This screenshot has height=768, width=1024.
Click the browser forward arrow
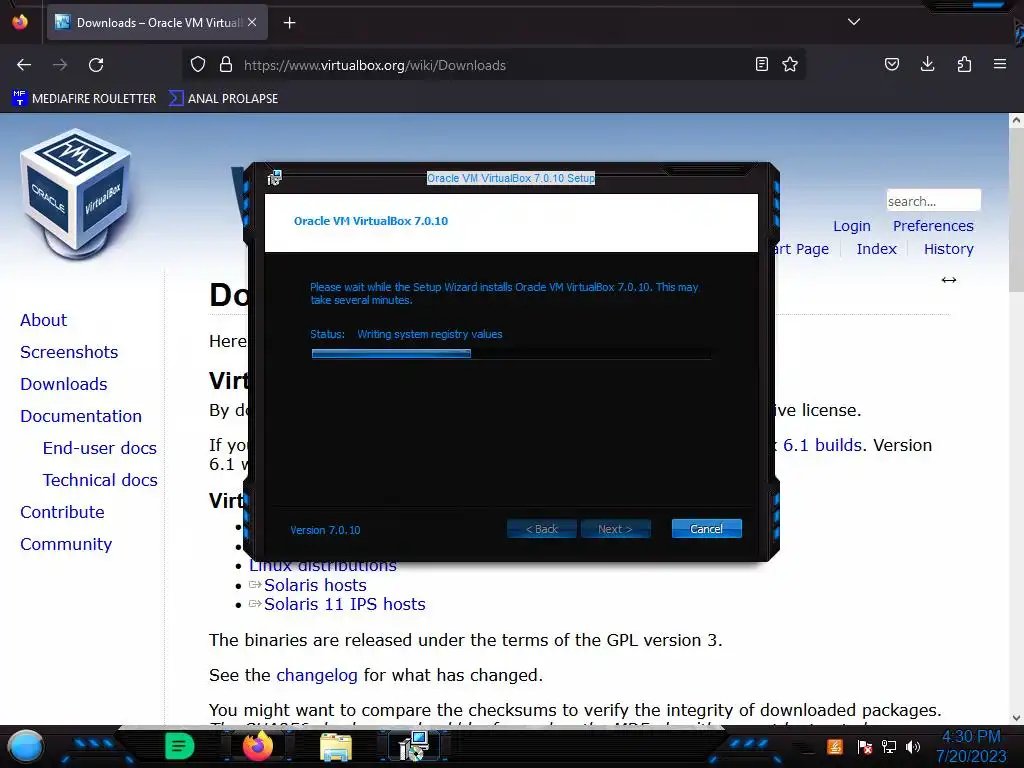[x=60, y=65]
